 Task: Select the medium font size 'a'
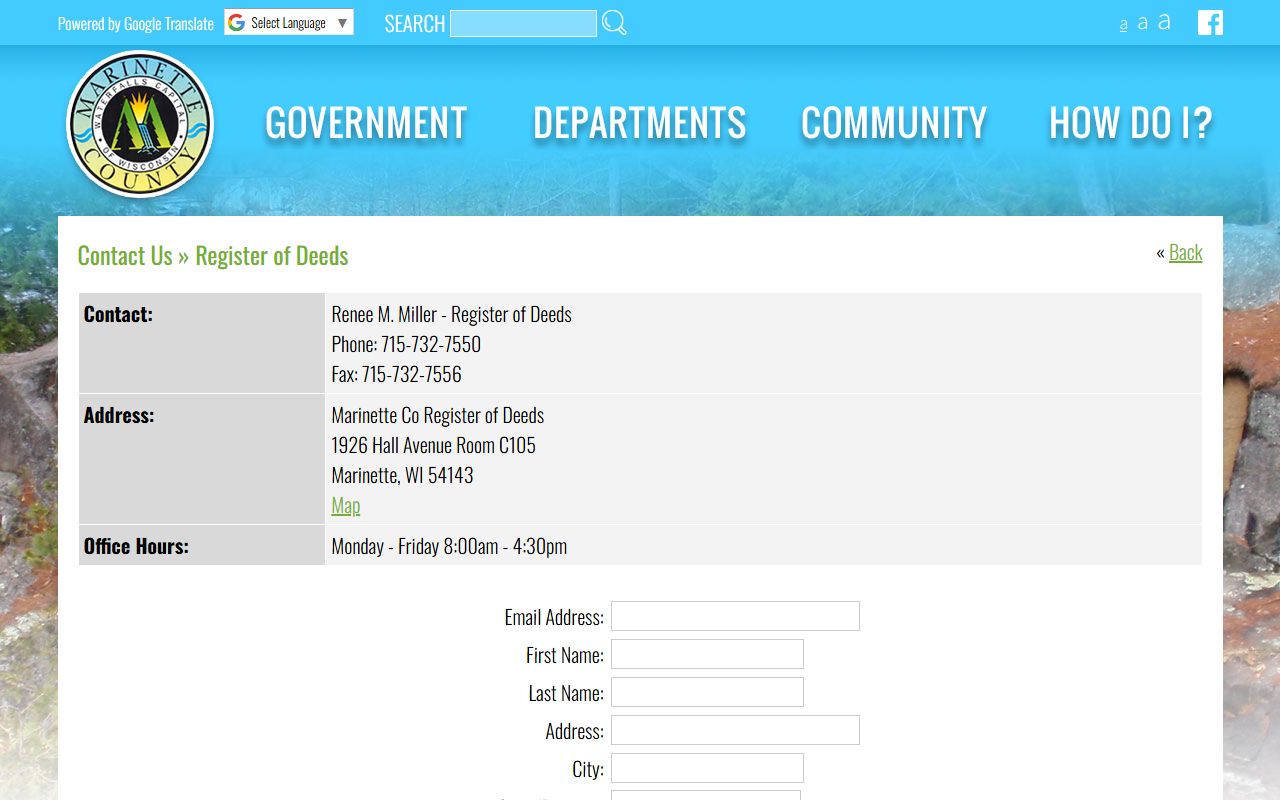tap(1143, 23)
